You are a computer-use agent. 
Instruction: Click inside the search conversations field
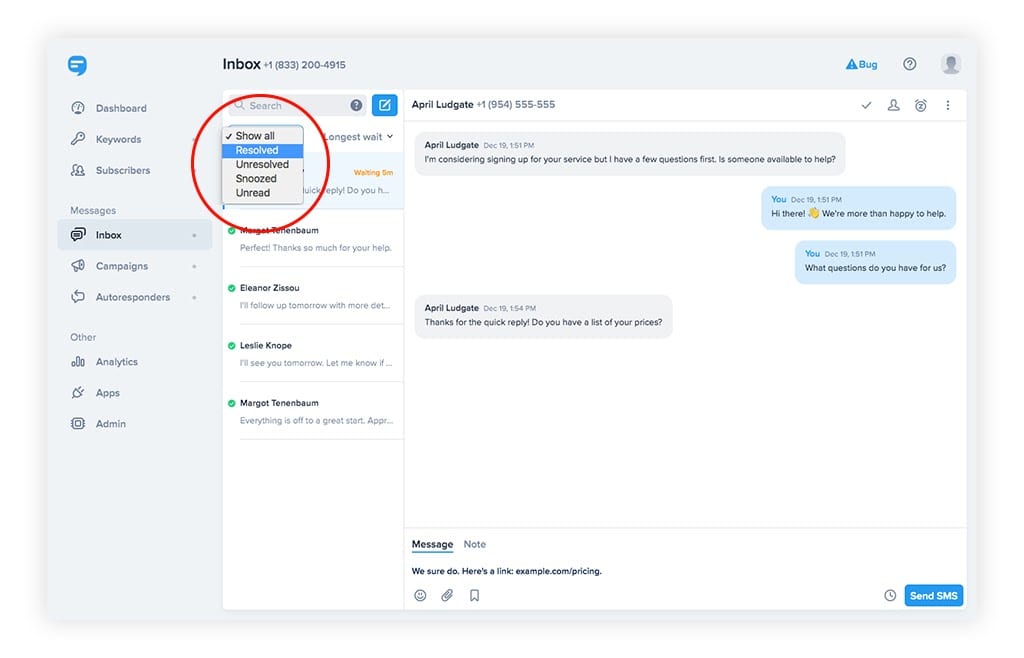[x=295, y=105]
